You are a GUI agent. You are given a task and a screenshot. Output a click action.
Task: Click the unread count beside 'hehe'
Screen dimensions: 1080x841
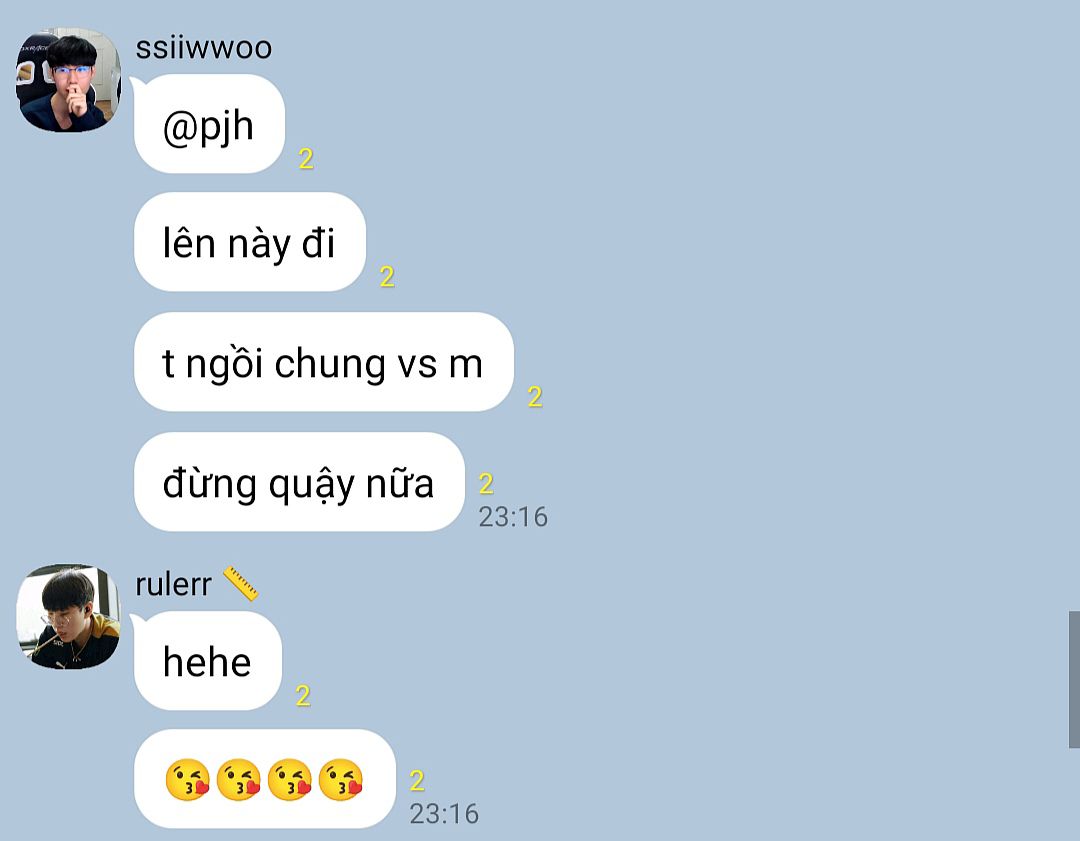coord(303,696)
